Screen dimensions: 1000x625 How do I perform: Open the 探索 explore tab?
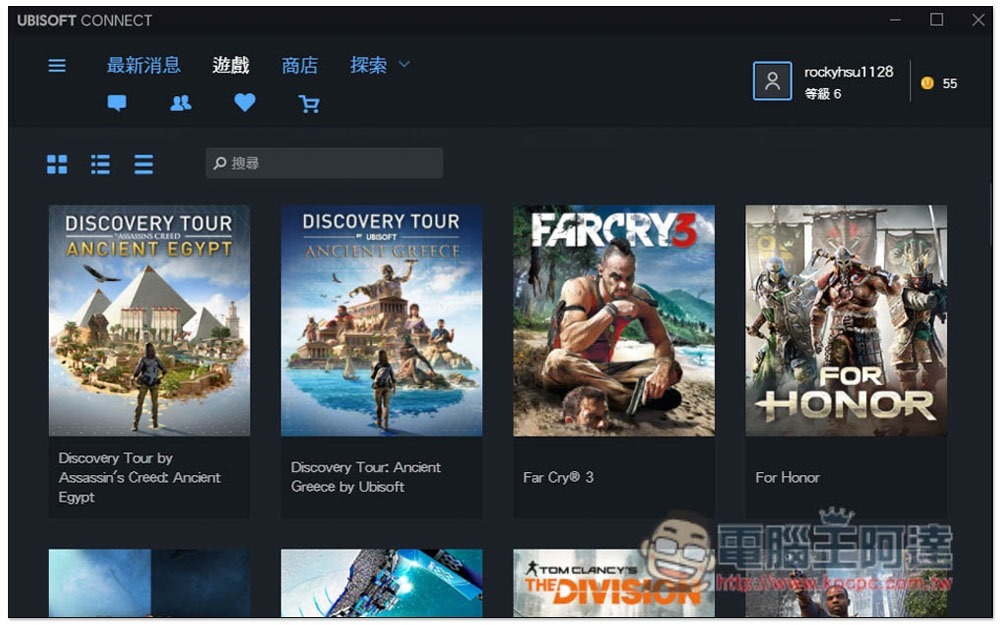pos(369,65)
